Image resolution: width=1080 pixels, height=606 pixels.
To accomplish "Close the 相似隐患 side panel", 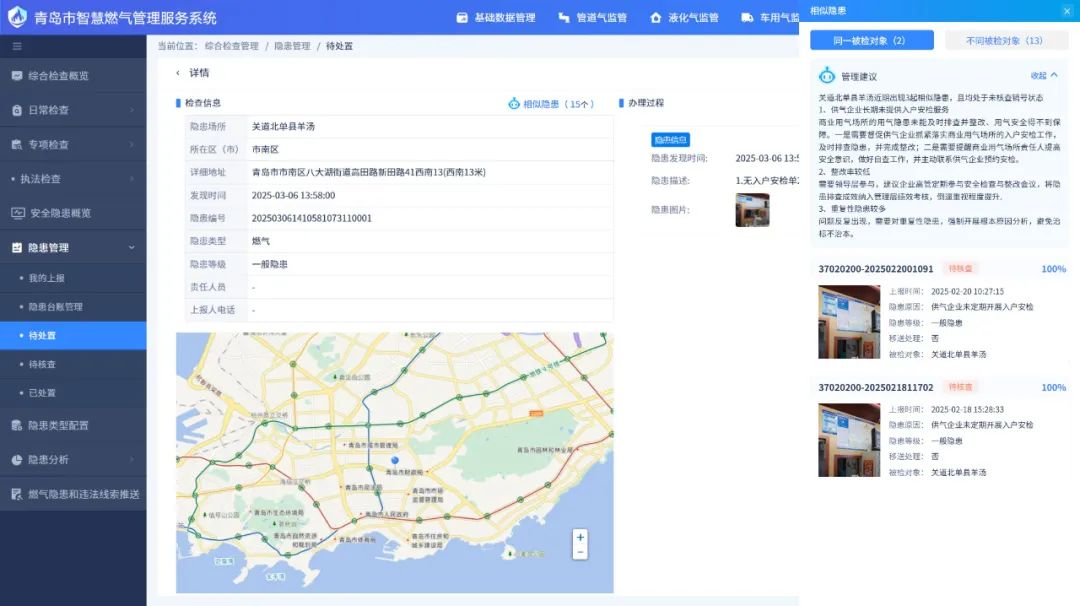I will [1066, 11].
